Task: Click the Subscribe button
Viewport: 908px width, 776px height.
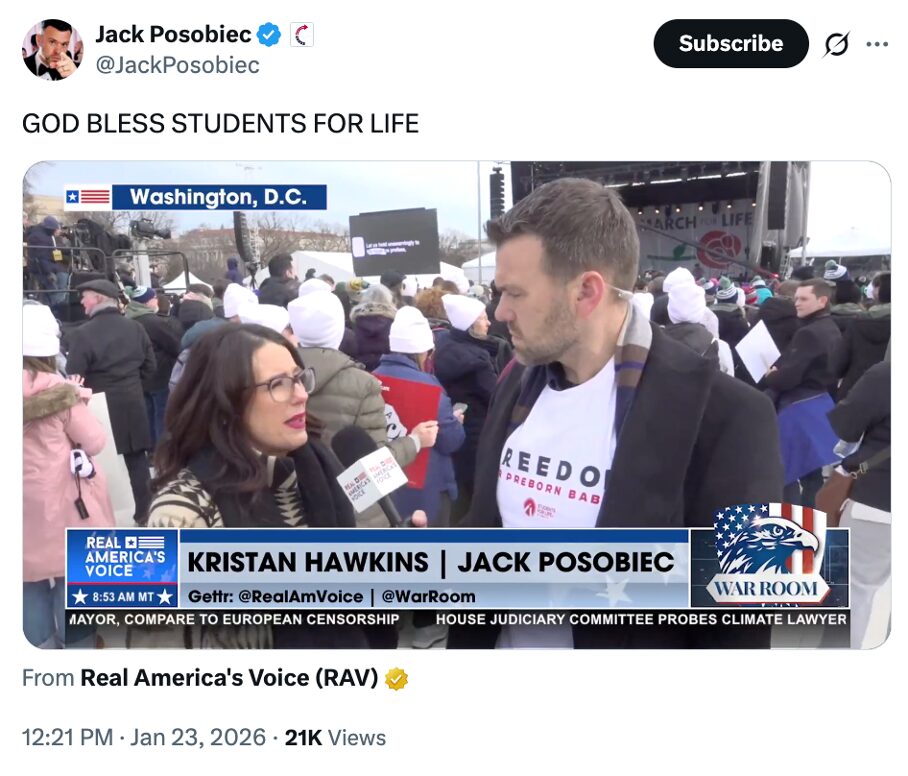Action: click(731, 43)
